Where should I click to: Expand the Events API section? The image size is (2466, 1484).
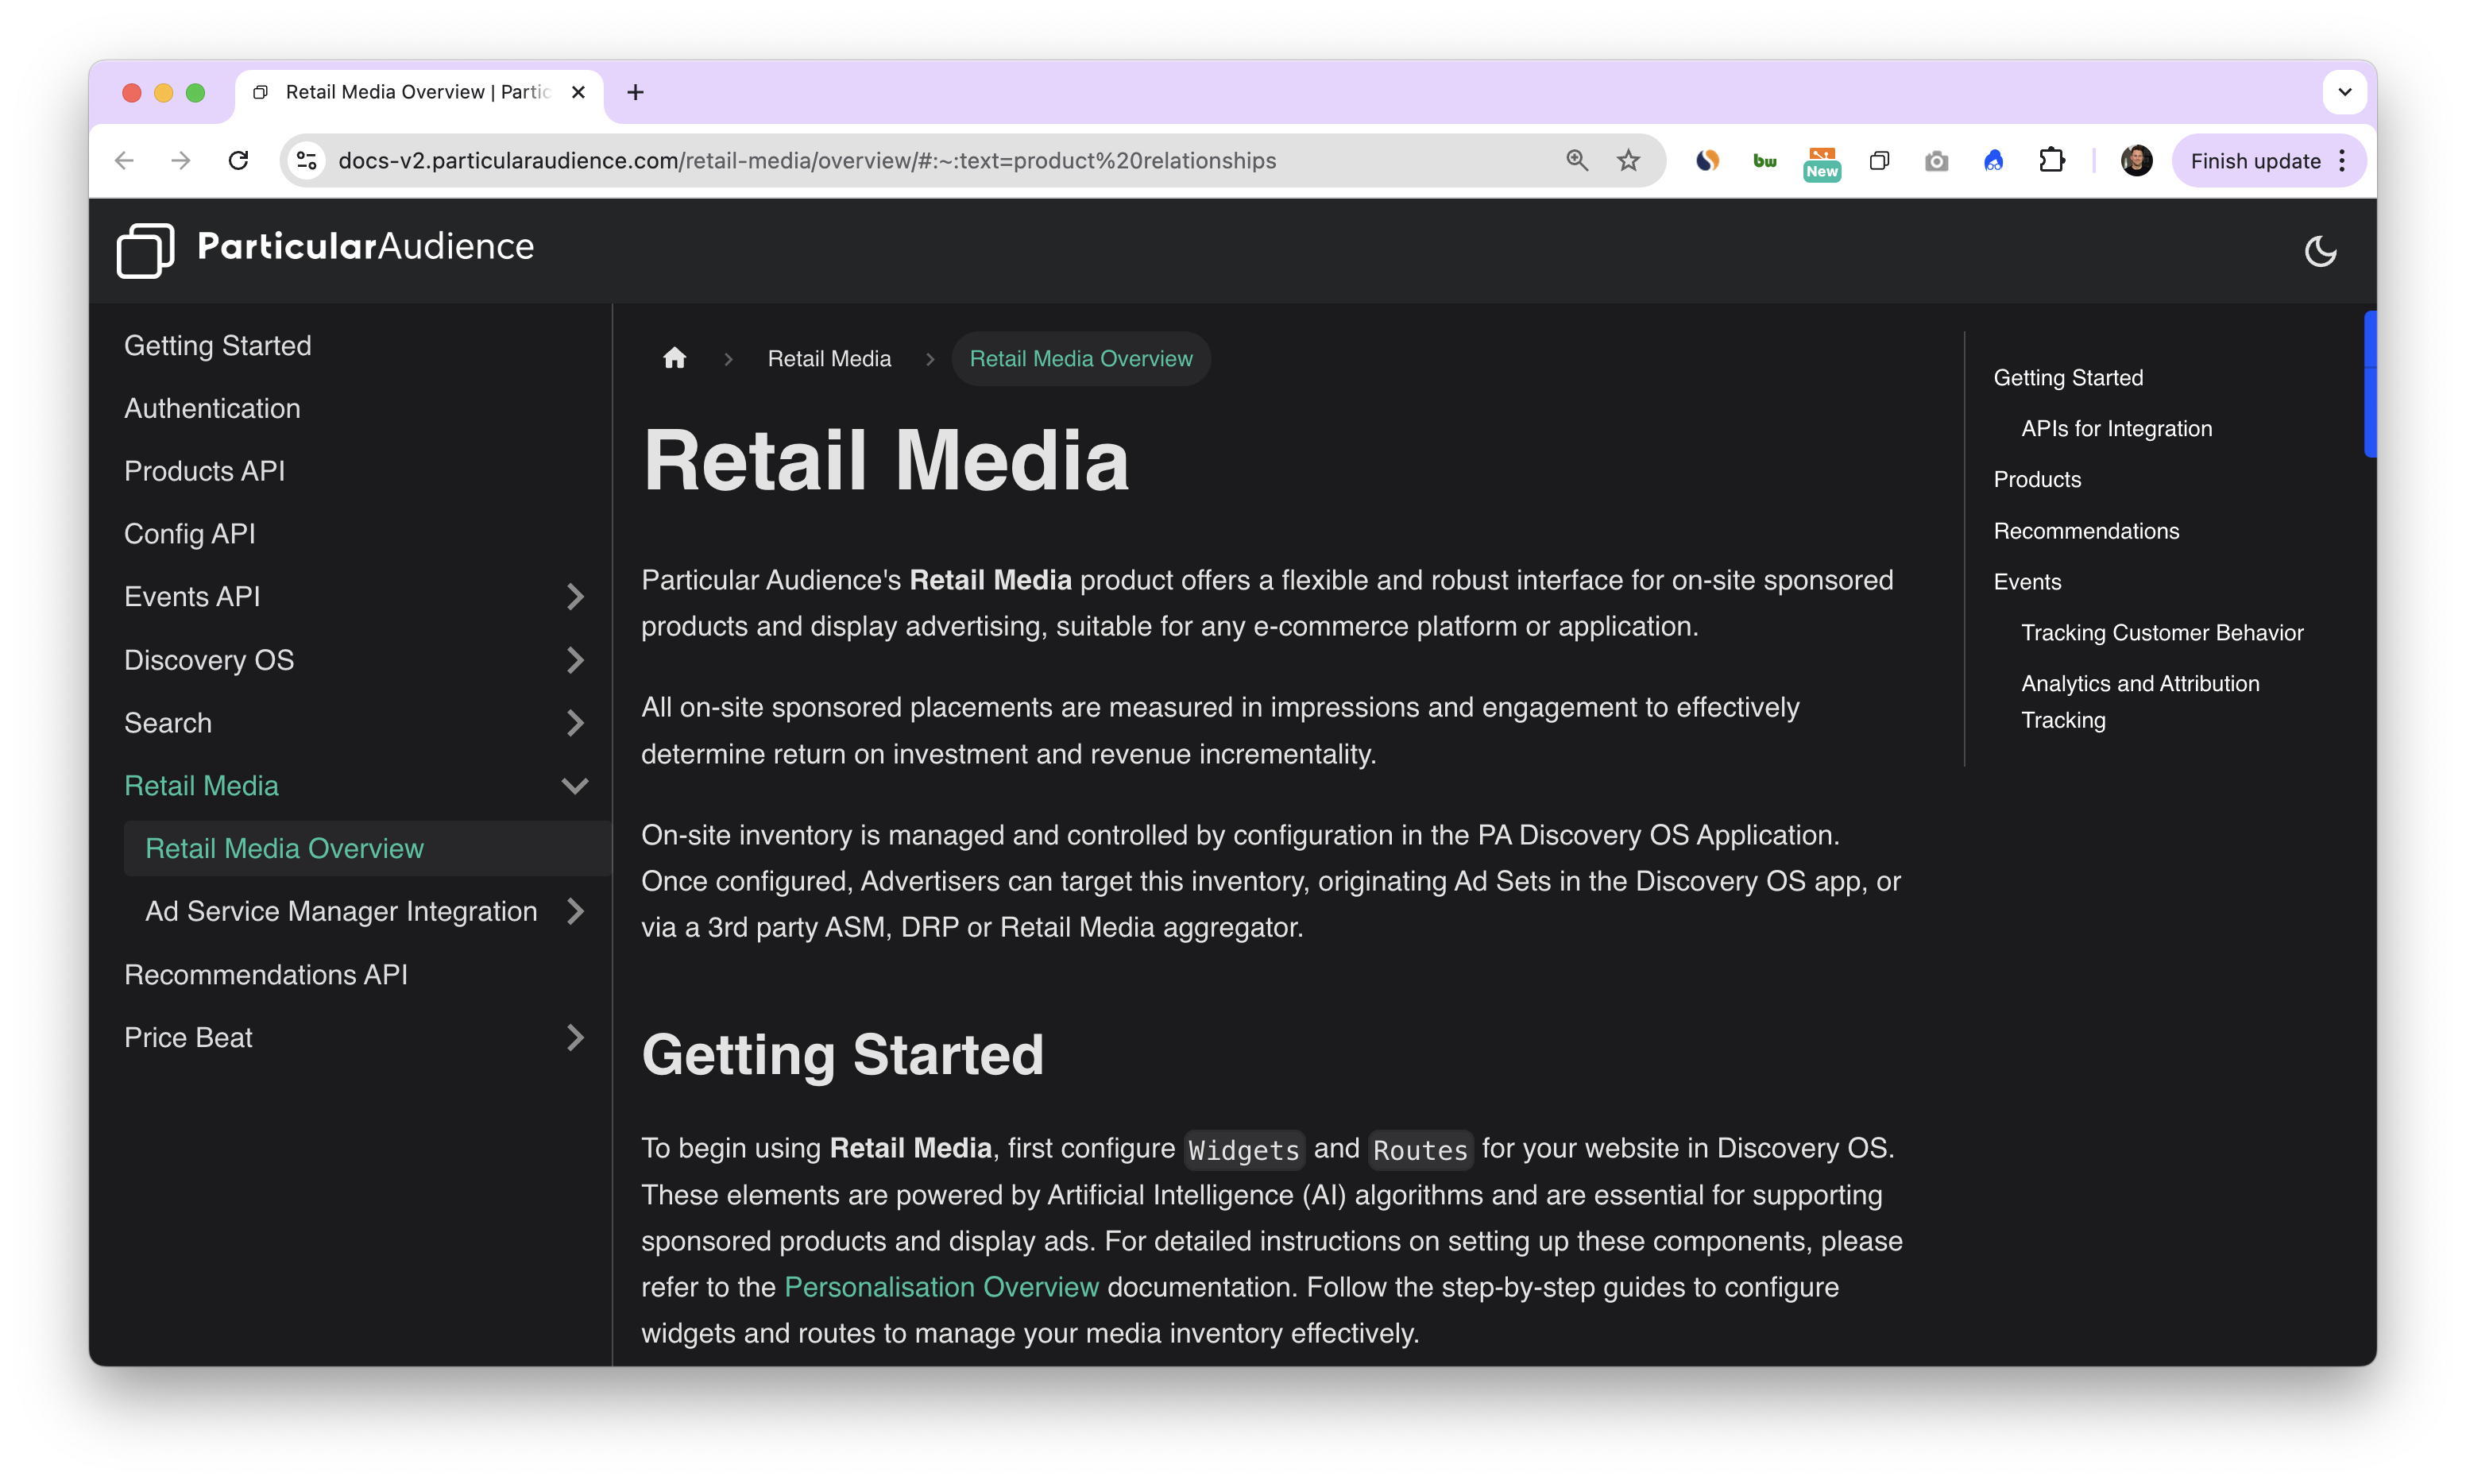click(x=575, y=597)
